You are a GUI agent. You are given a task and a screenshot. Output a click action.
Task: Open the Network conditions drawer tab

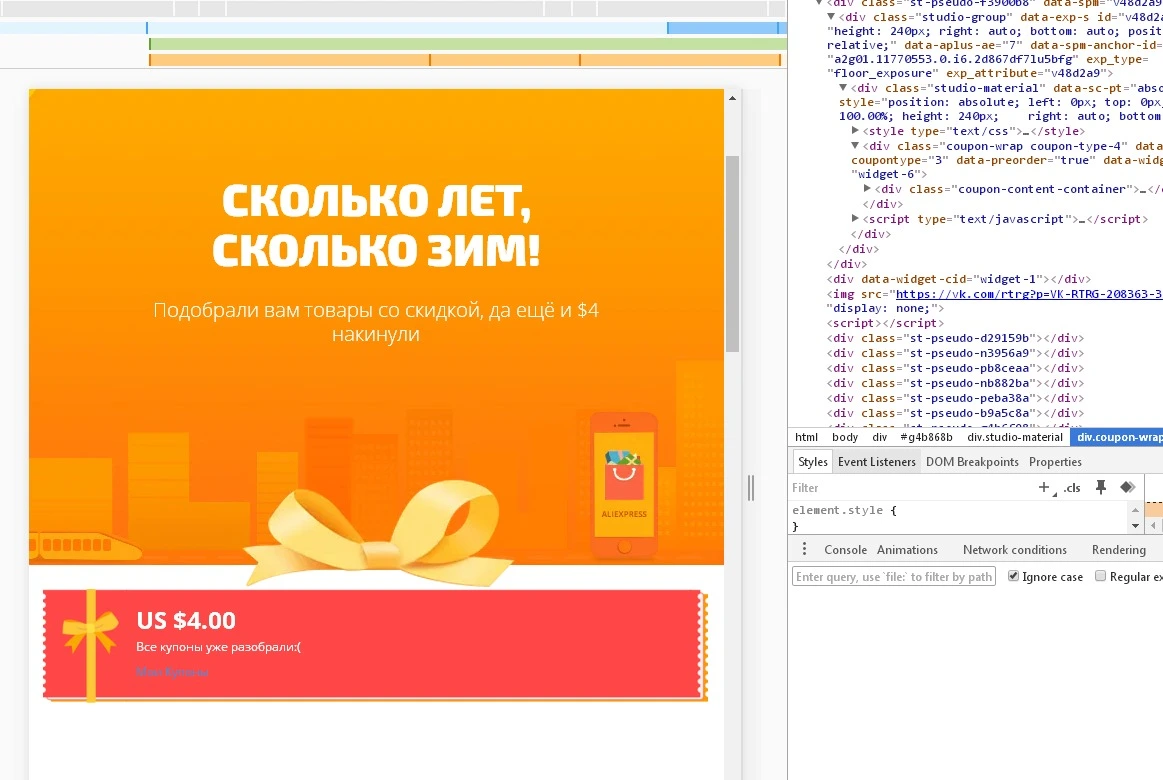click(x=1015, y=549)
